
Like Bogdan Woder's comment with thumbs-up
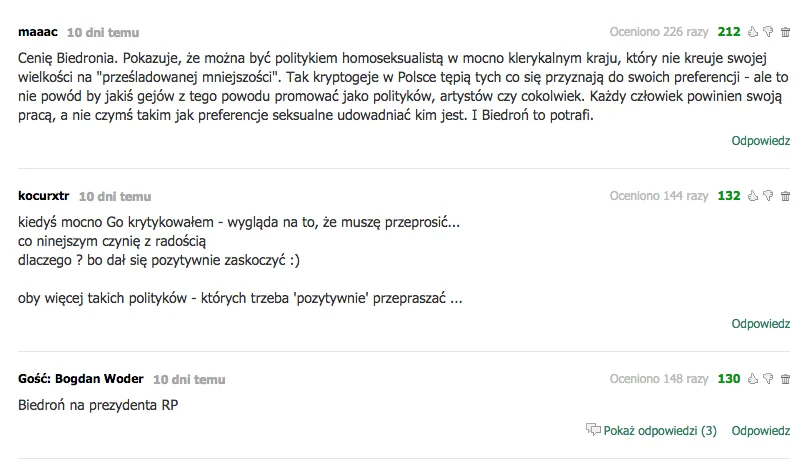coord(753,379)
